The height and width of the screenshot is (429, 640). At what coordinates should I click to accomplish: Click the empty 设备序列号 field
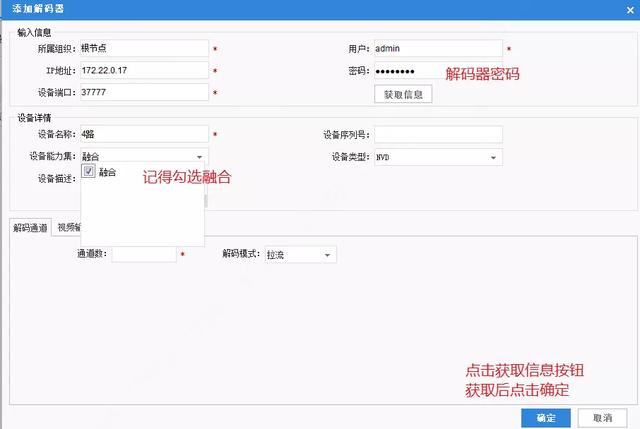[x=438, y=134]
